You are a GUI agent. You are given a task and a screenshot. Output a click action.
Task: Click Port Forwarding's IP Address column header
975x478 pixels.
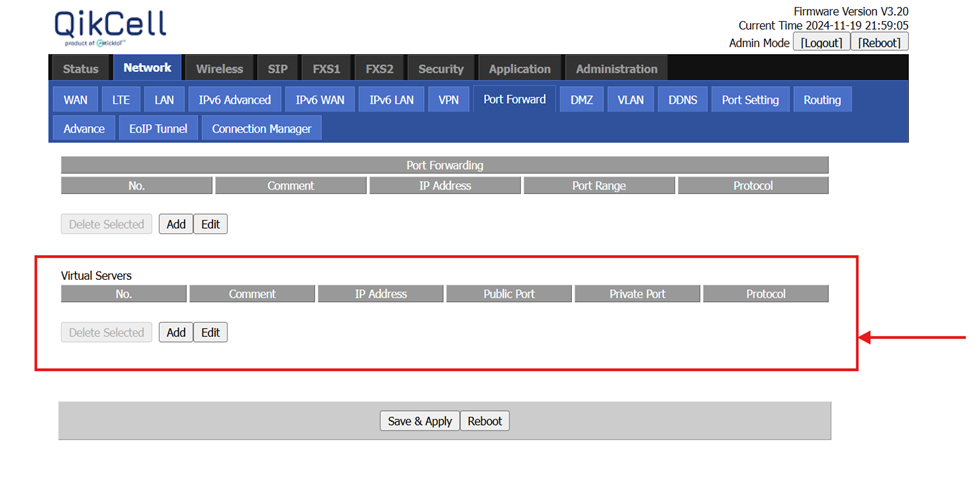(x=445, y=186)
